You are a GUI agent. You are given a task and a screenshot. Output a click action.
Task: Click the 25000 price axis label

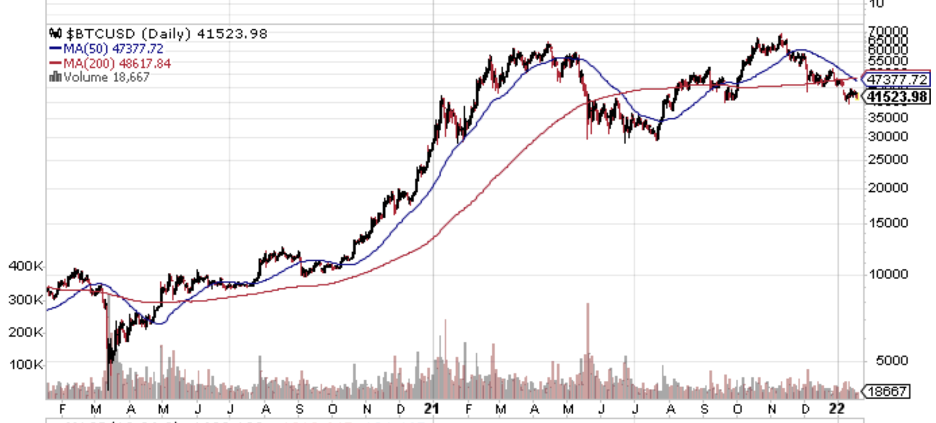click(x=889, y=159)
